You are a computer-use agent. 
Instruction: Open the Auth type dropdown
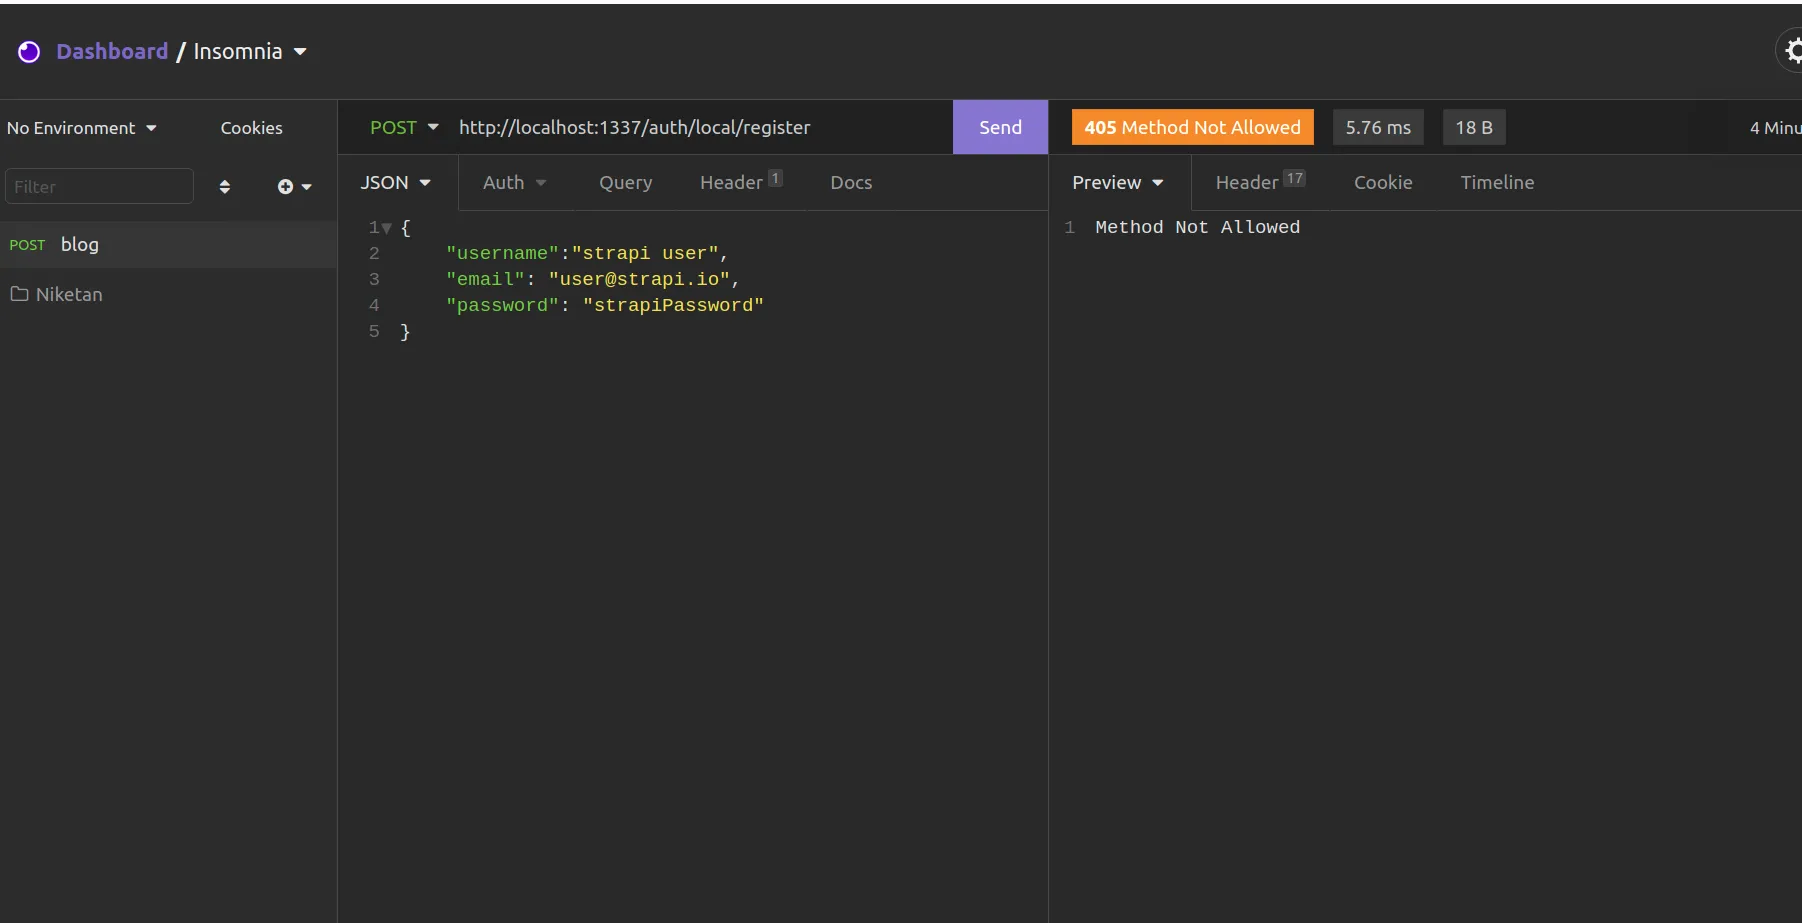[x=514, y=183]
